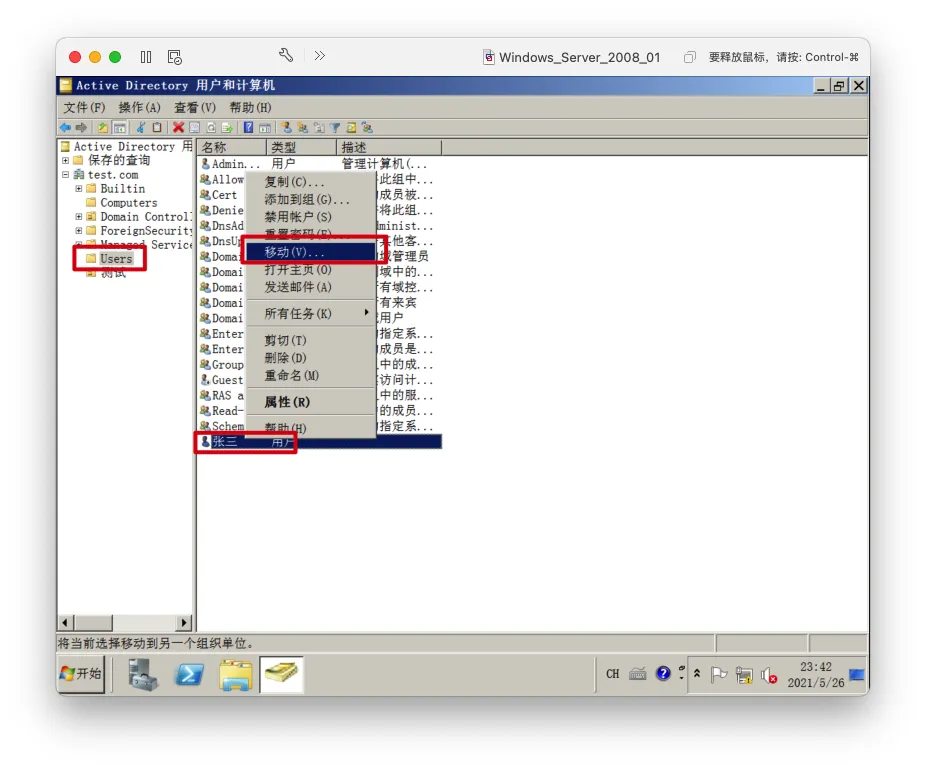
Task: Choose 重命名(M) in context menu
Action: (311, 376)
